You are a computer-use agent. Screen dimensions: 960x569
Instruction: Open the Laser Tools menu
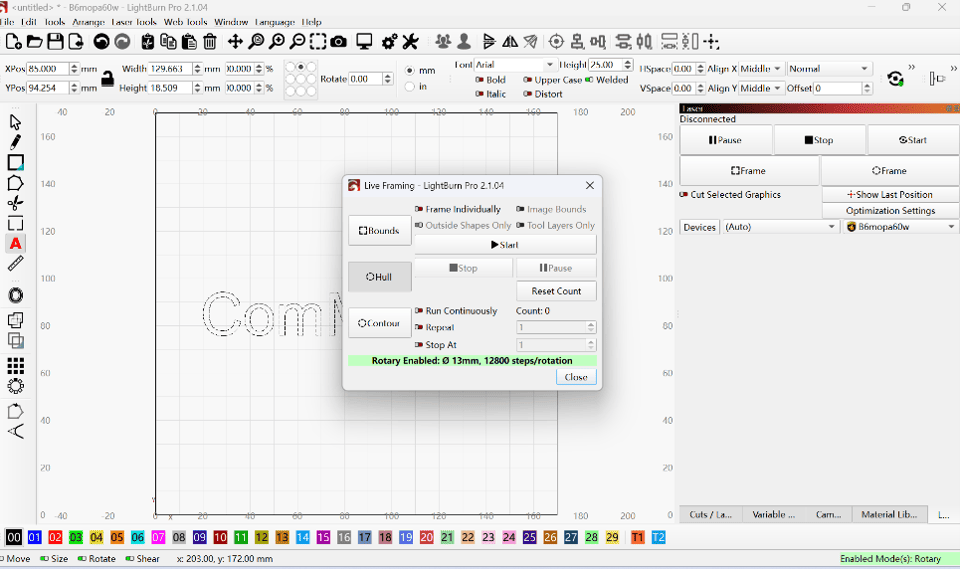134,22
